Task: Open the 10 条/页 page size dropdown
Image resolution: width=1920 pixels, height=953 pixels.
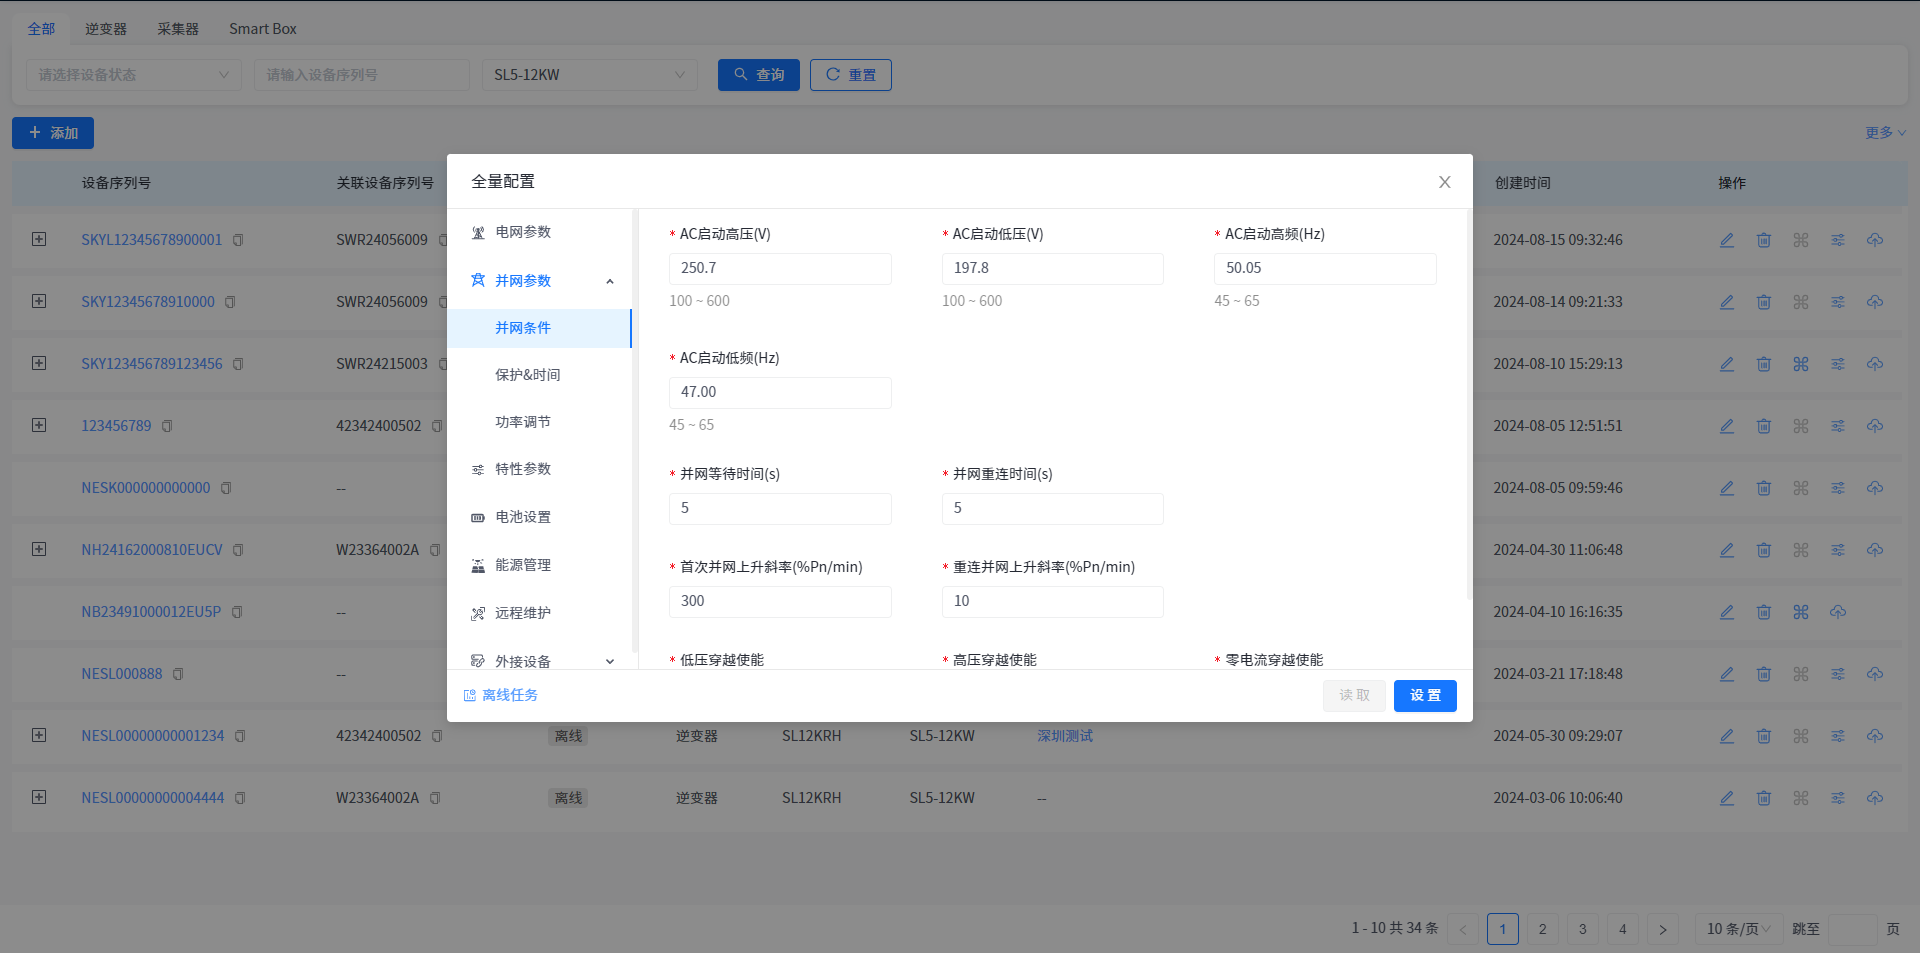Action: [1738, 929]
